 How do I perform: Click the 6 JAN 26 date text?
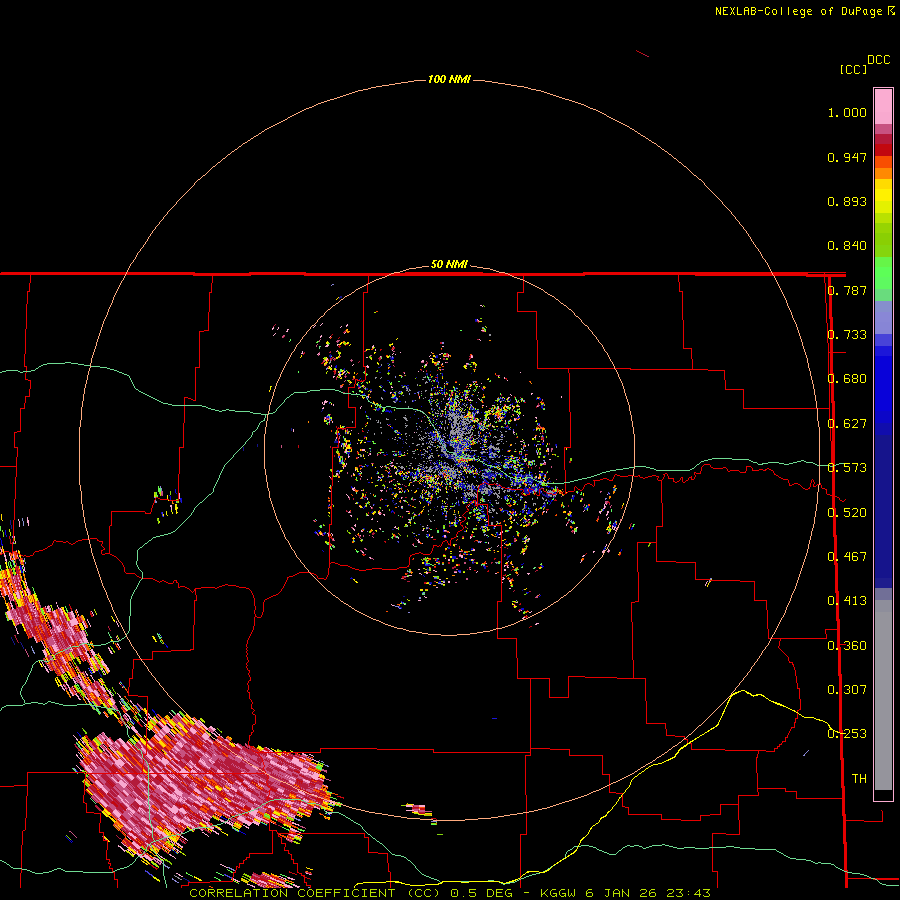tap(622, 893)
